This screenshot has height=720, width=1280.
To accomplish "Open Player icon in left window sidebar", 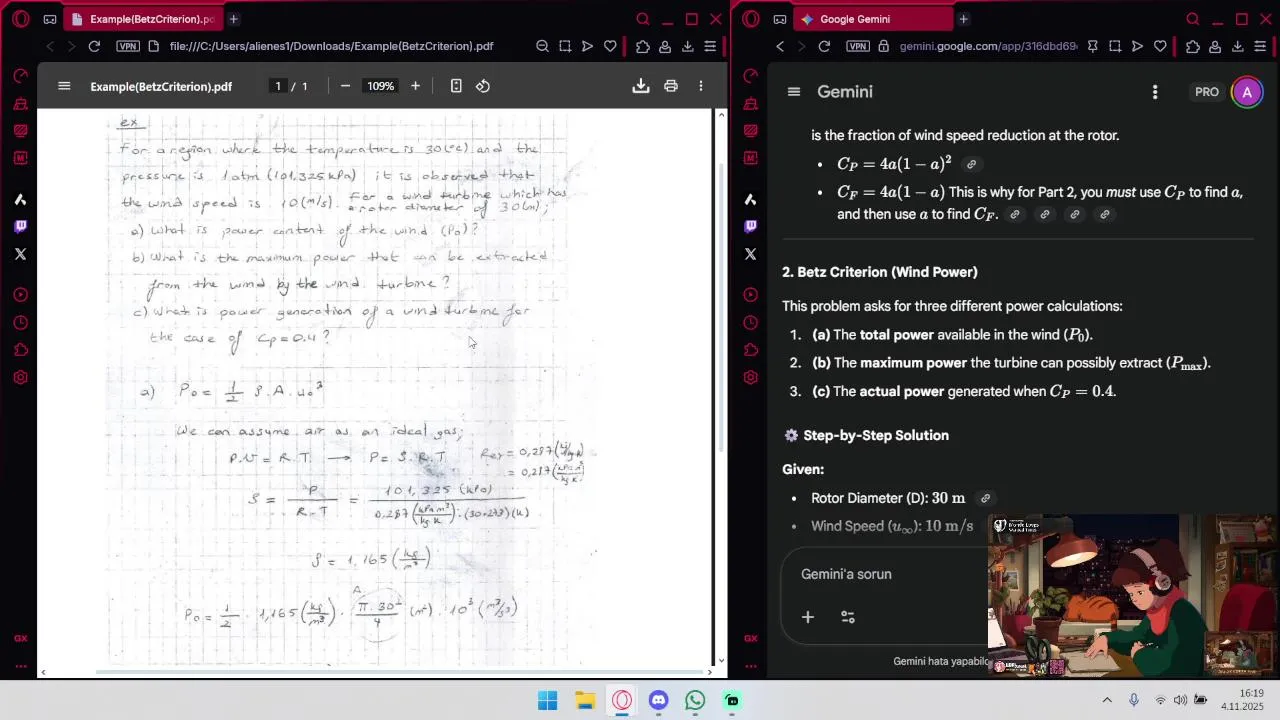I will (x=21, y=295).
